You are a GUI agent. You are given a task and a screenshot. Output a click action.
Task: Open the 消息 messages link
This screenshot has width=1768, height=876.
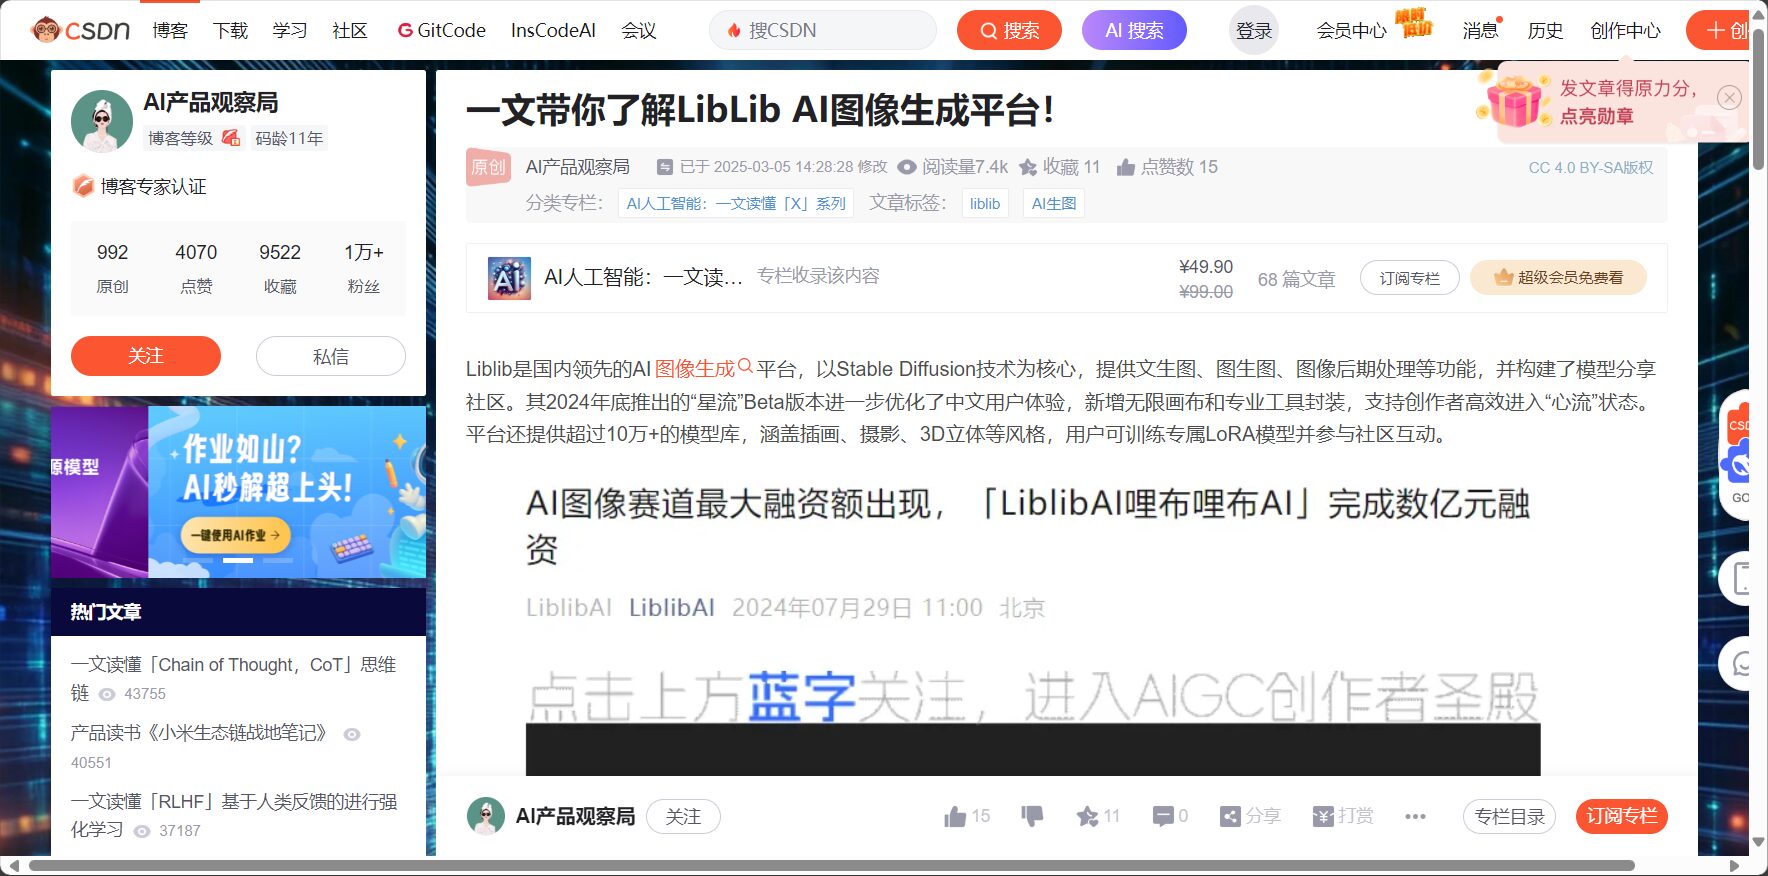pos(1480,30)
